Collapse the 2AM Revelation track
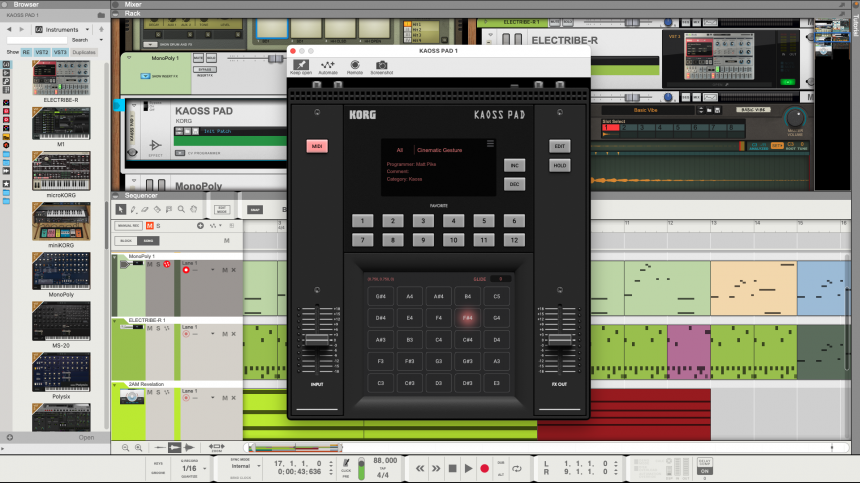The image size is (860, 483). pos(115,385)
